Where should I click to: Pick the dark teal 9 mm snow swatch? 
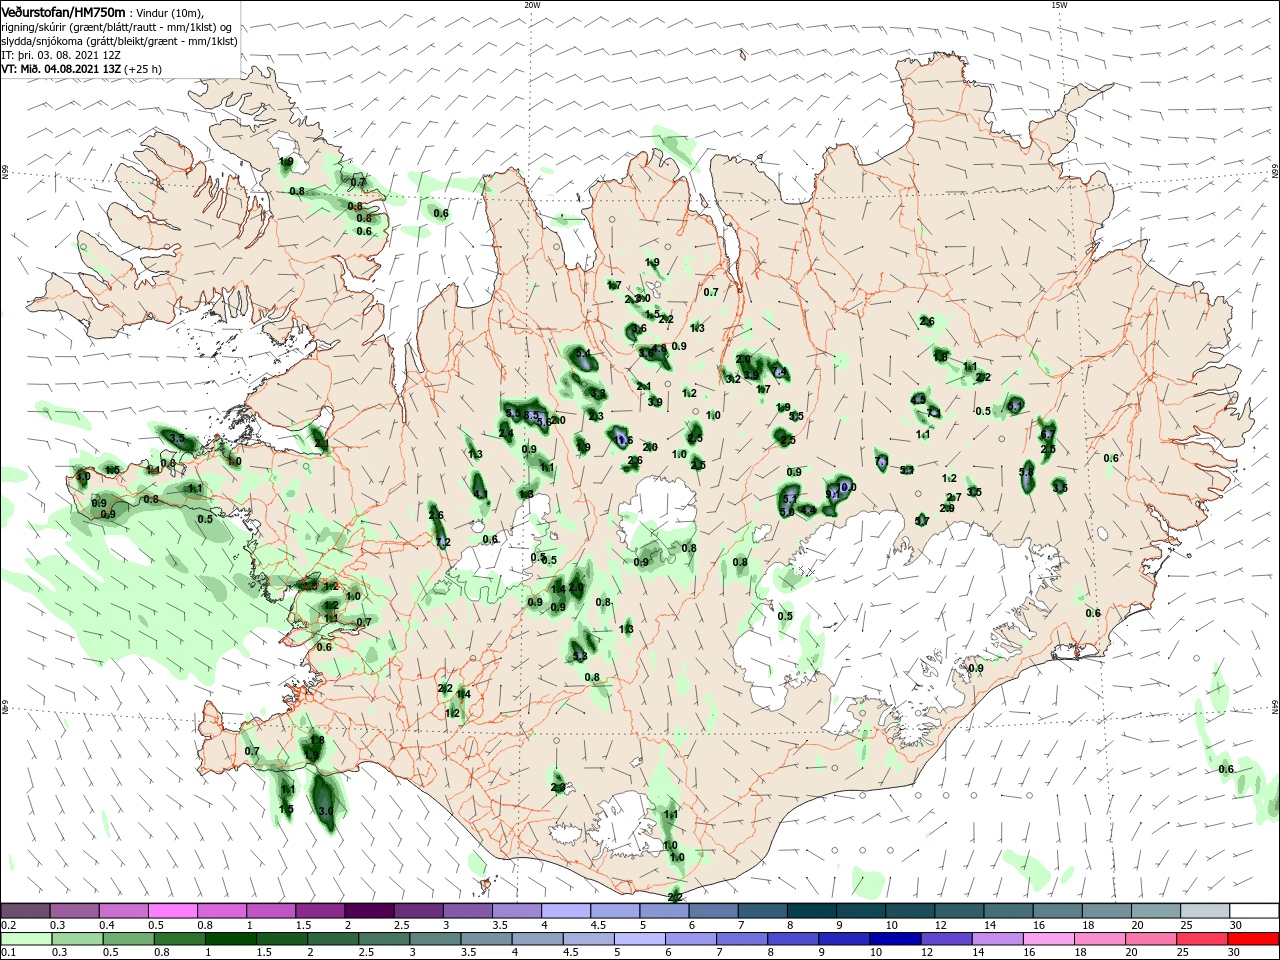point(861,911)
